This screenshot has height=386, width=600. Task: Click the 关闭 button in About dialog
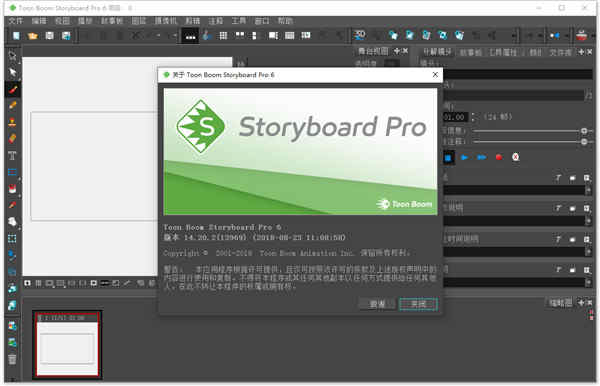[x=418, y=304]
